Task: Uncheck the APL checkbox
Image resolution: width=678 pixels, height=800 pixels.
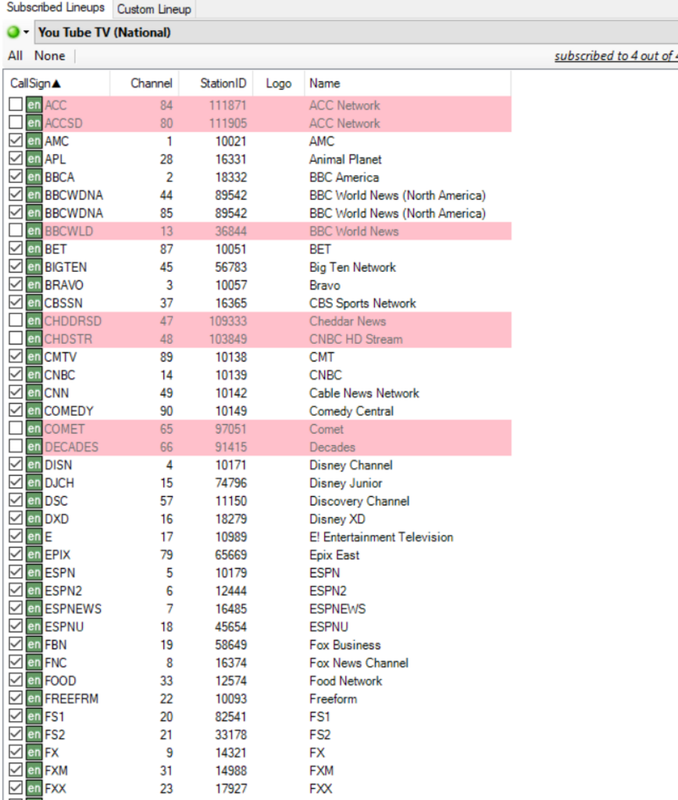Action: (16, 159)
